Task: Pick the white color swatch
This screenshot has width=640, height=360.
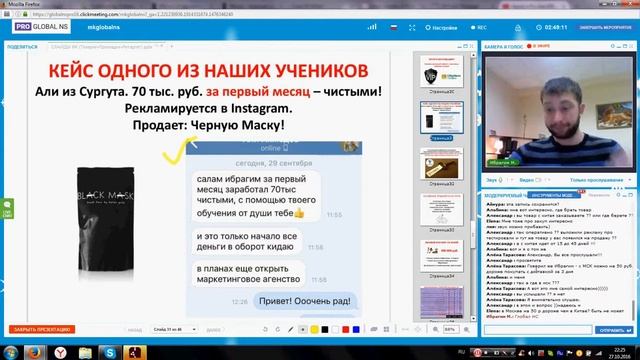Action: 335,329
